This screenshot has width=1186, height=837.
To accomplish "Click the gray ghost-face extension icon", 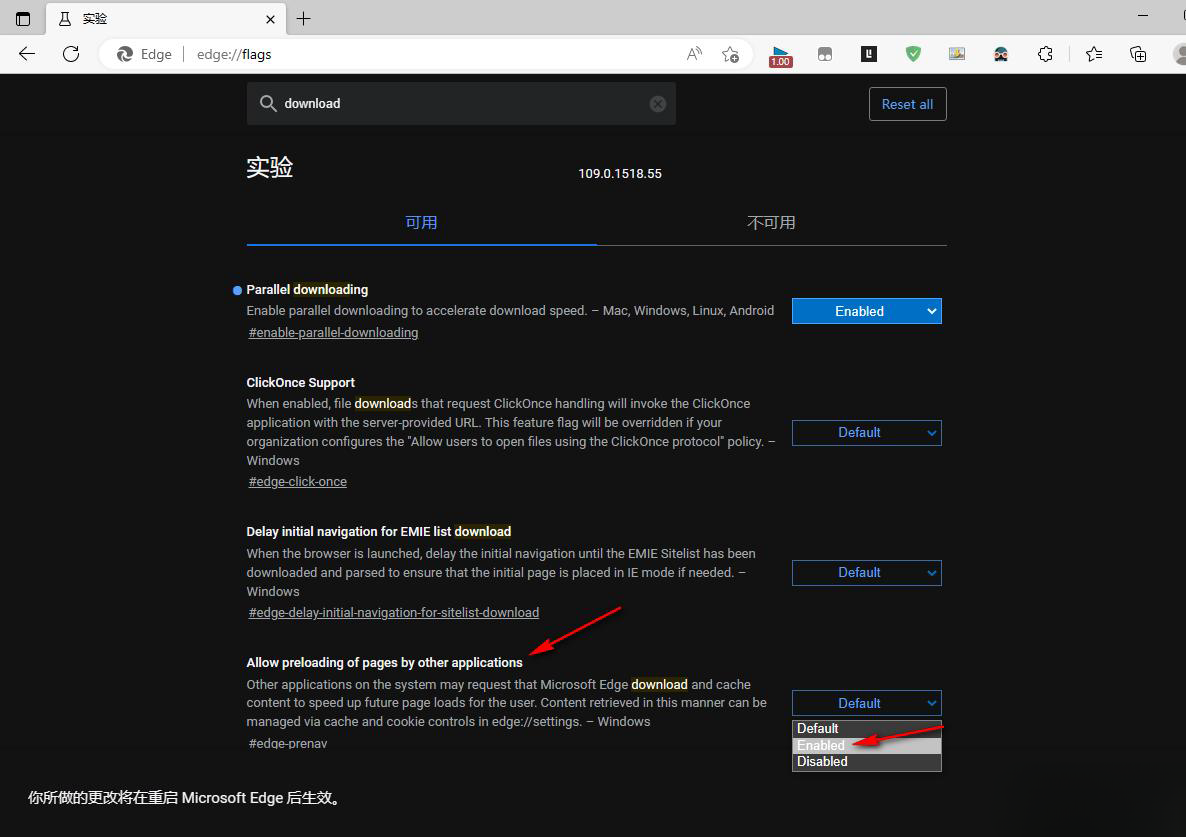I will pyautogui.click(x=824, y=54).
